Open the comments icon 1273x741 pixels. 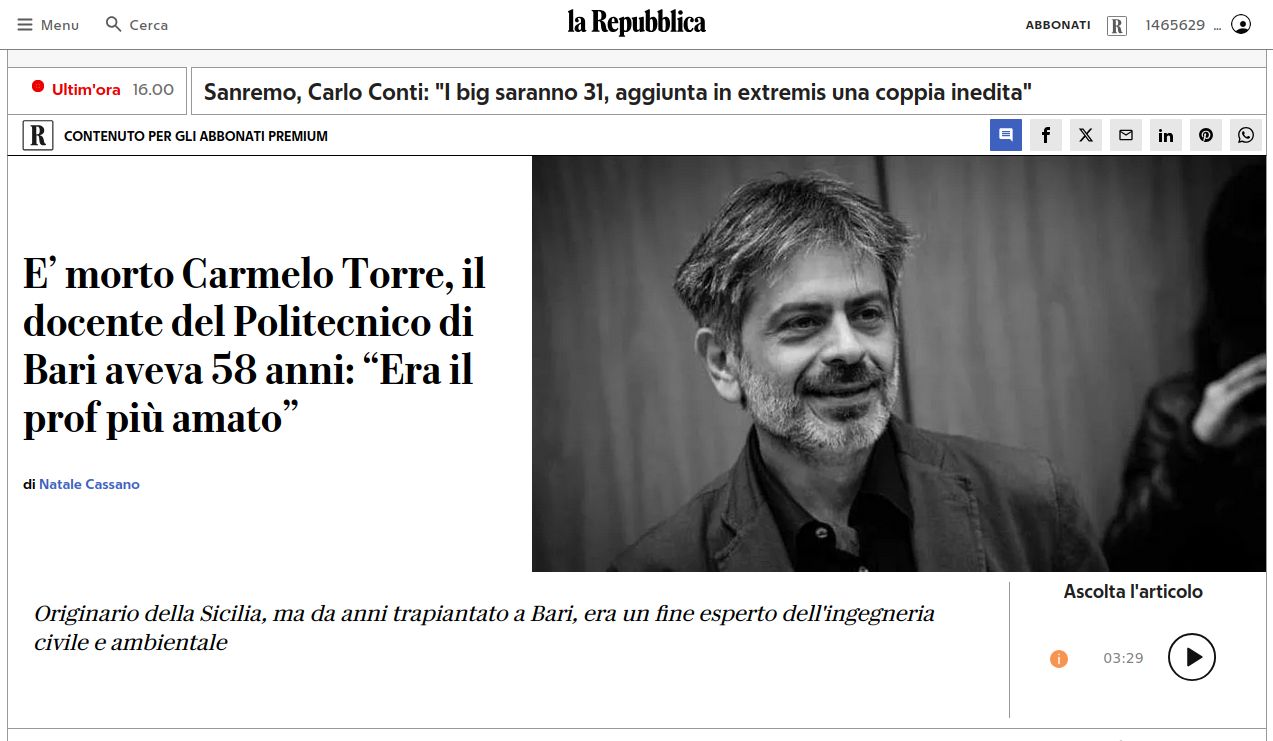pos(1006,135)
